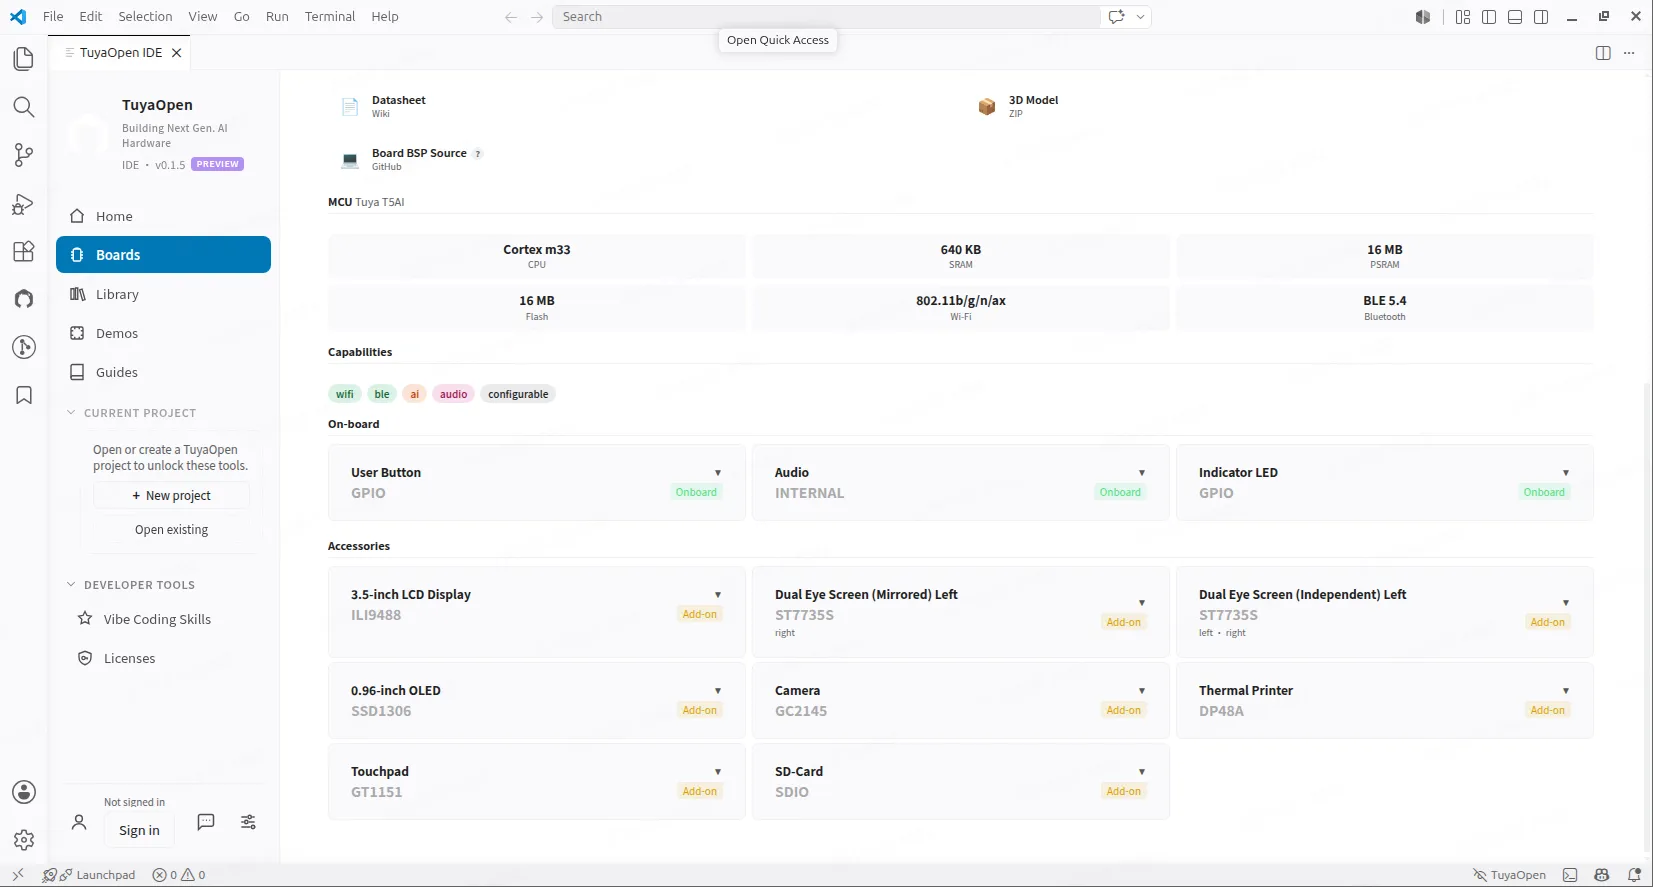Open the remote window indicator in status bar
This screenshot has width=1653, height=887.
[18, 875]
